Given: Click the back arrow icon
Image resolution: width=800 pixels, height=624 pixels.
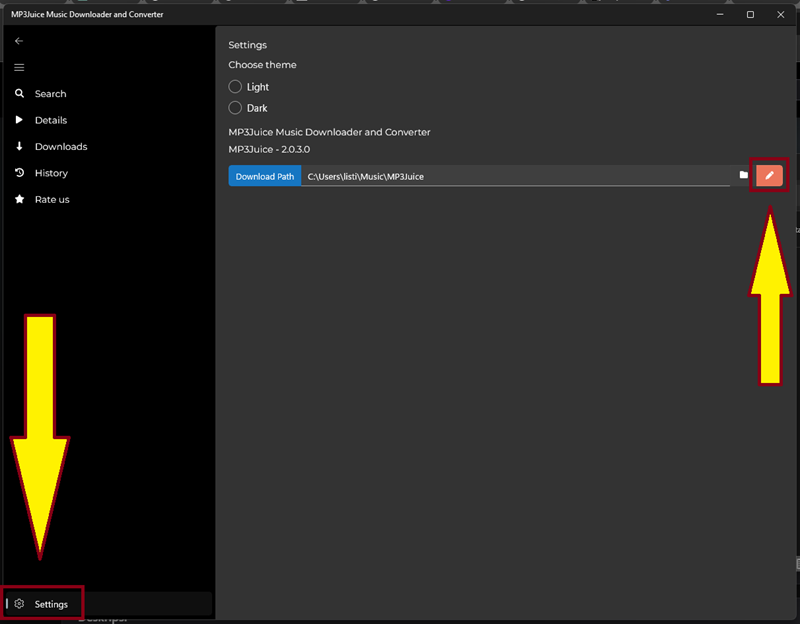Looking at the screenshot, I should click(x=19, y=41).
